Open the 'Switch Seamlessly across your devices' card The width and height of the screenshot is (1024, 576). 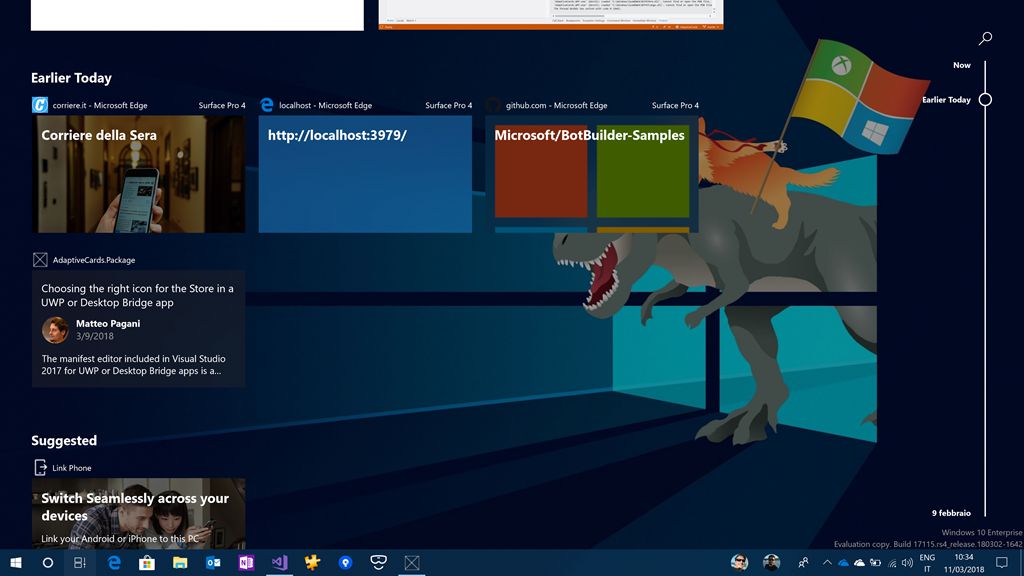click(x=138, y=514)
